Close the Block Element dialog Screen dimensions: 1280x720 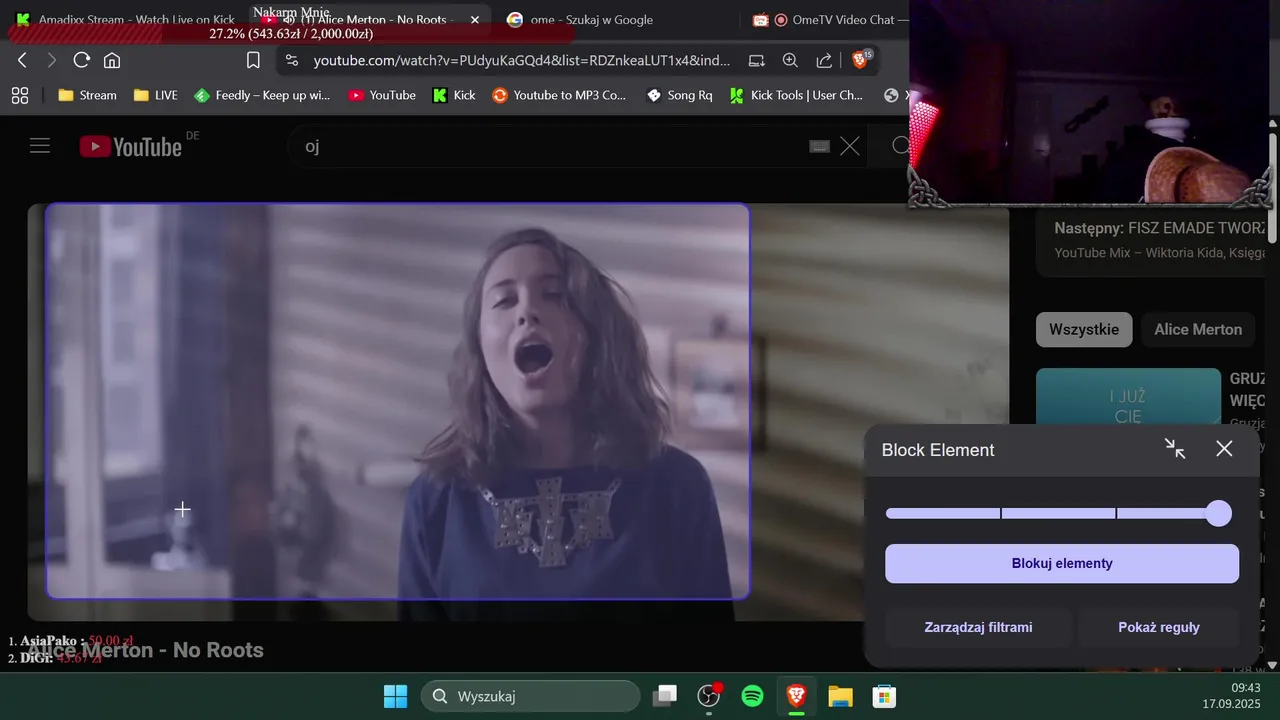pos(1224,449)
